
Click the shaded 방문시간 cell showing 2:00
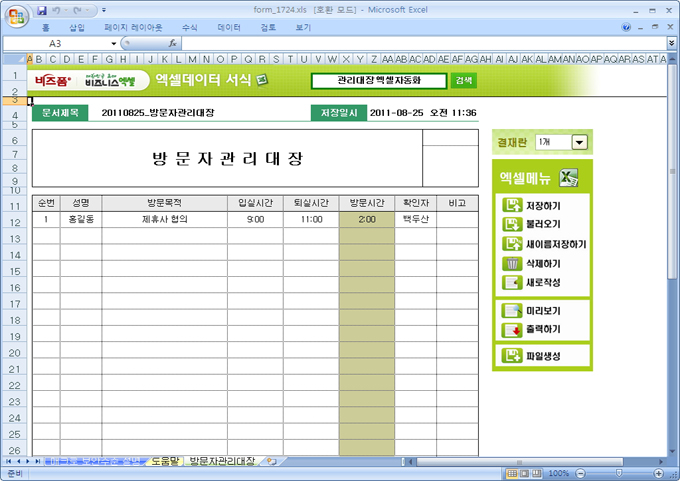point(367,219)
